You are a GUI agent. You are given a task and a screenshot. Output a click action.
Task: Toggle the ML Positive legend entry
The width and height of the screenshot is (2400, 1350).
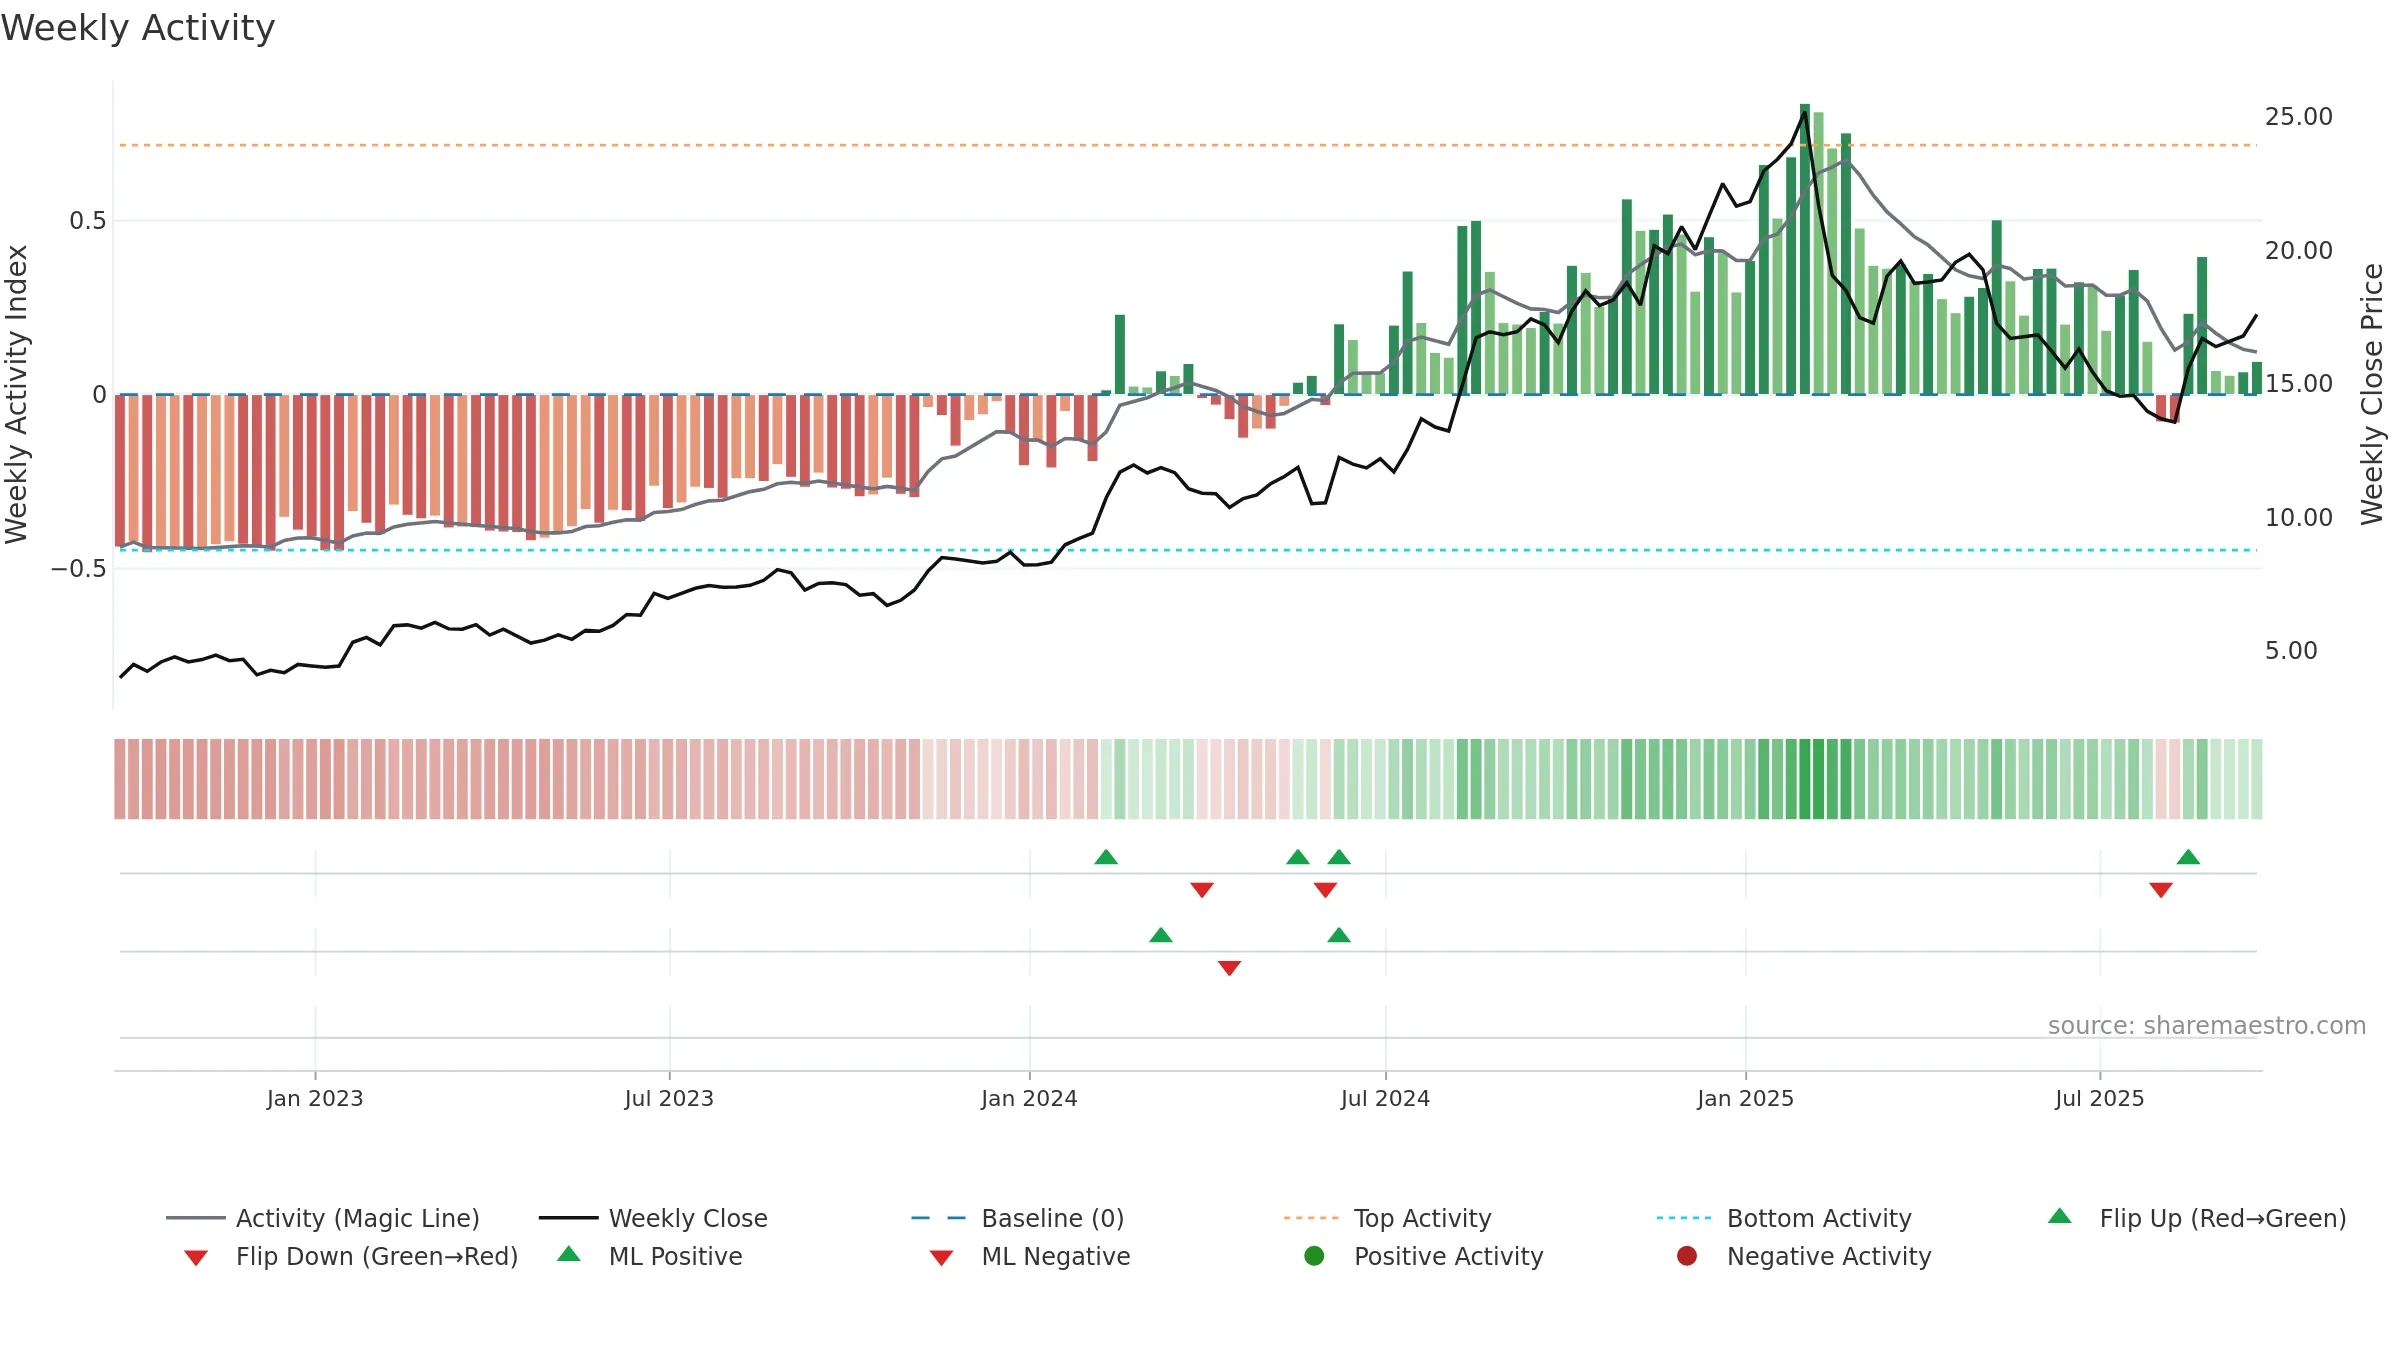click(x=650, y=1256)
